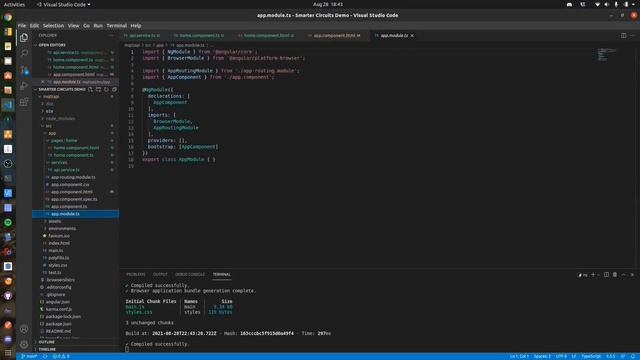
Task: Open notifications bell in status bar
Action: coord(633,356)
